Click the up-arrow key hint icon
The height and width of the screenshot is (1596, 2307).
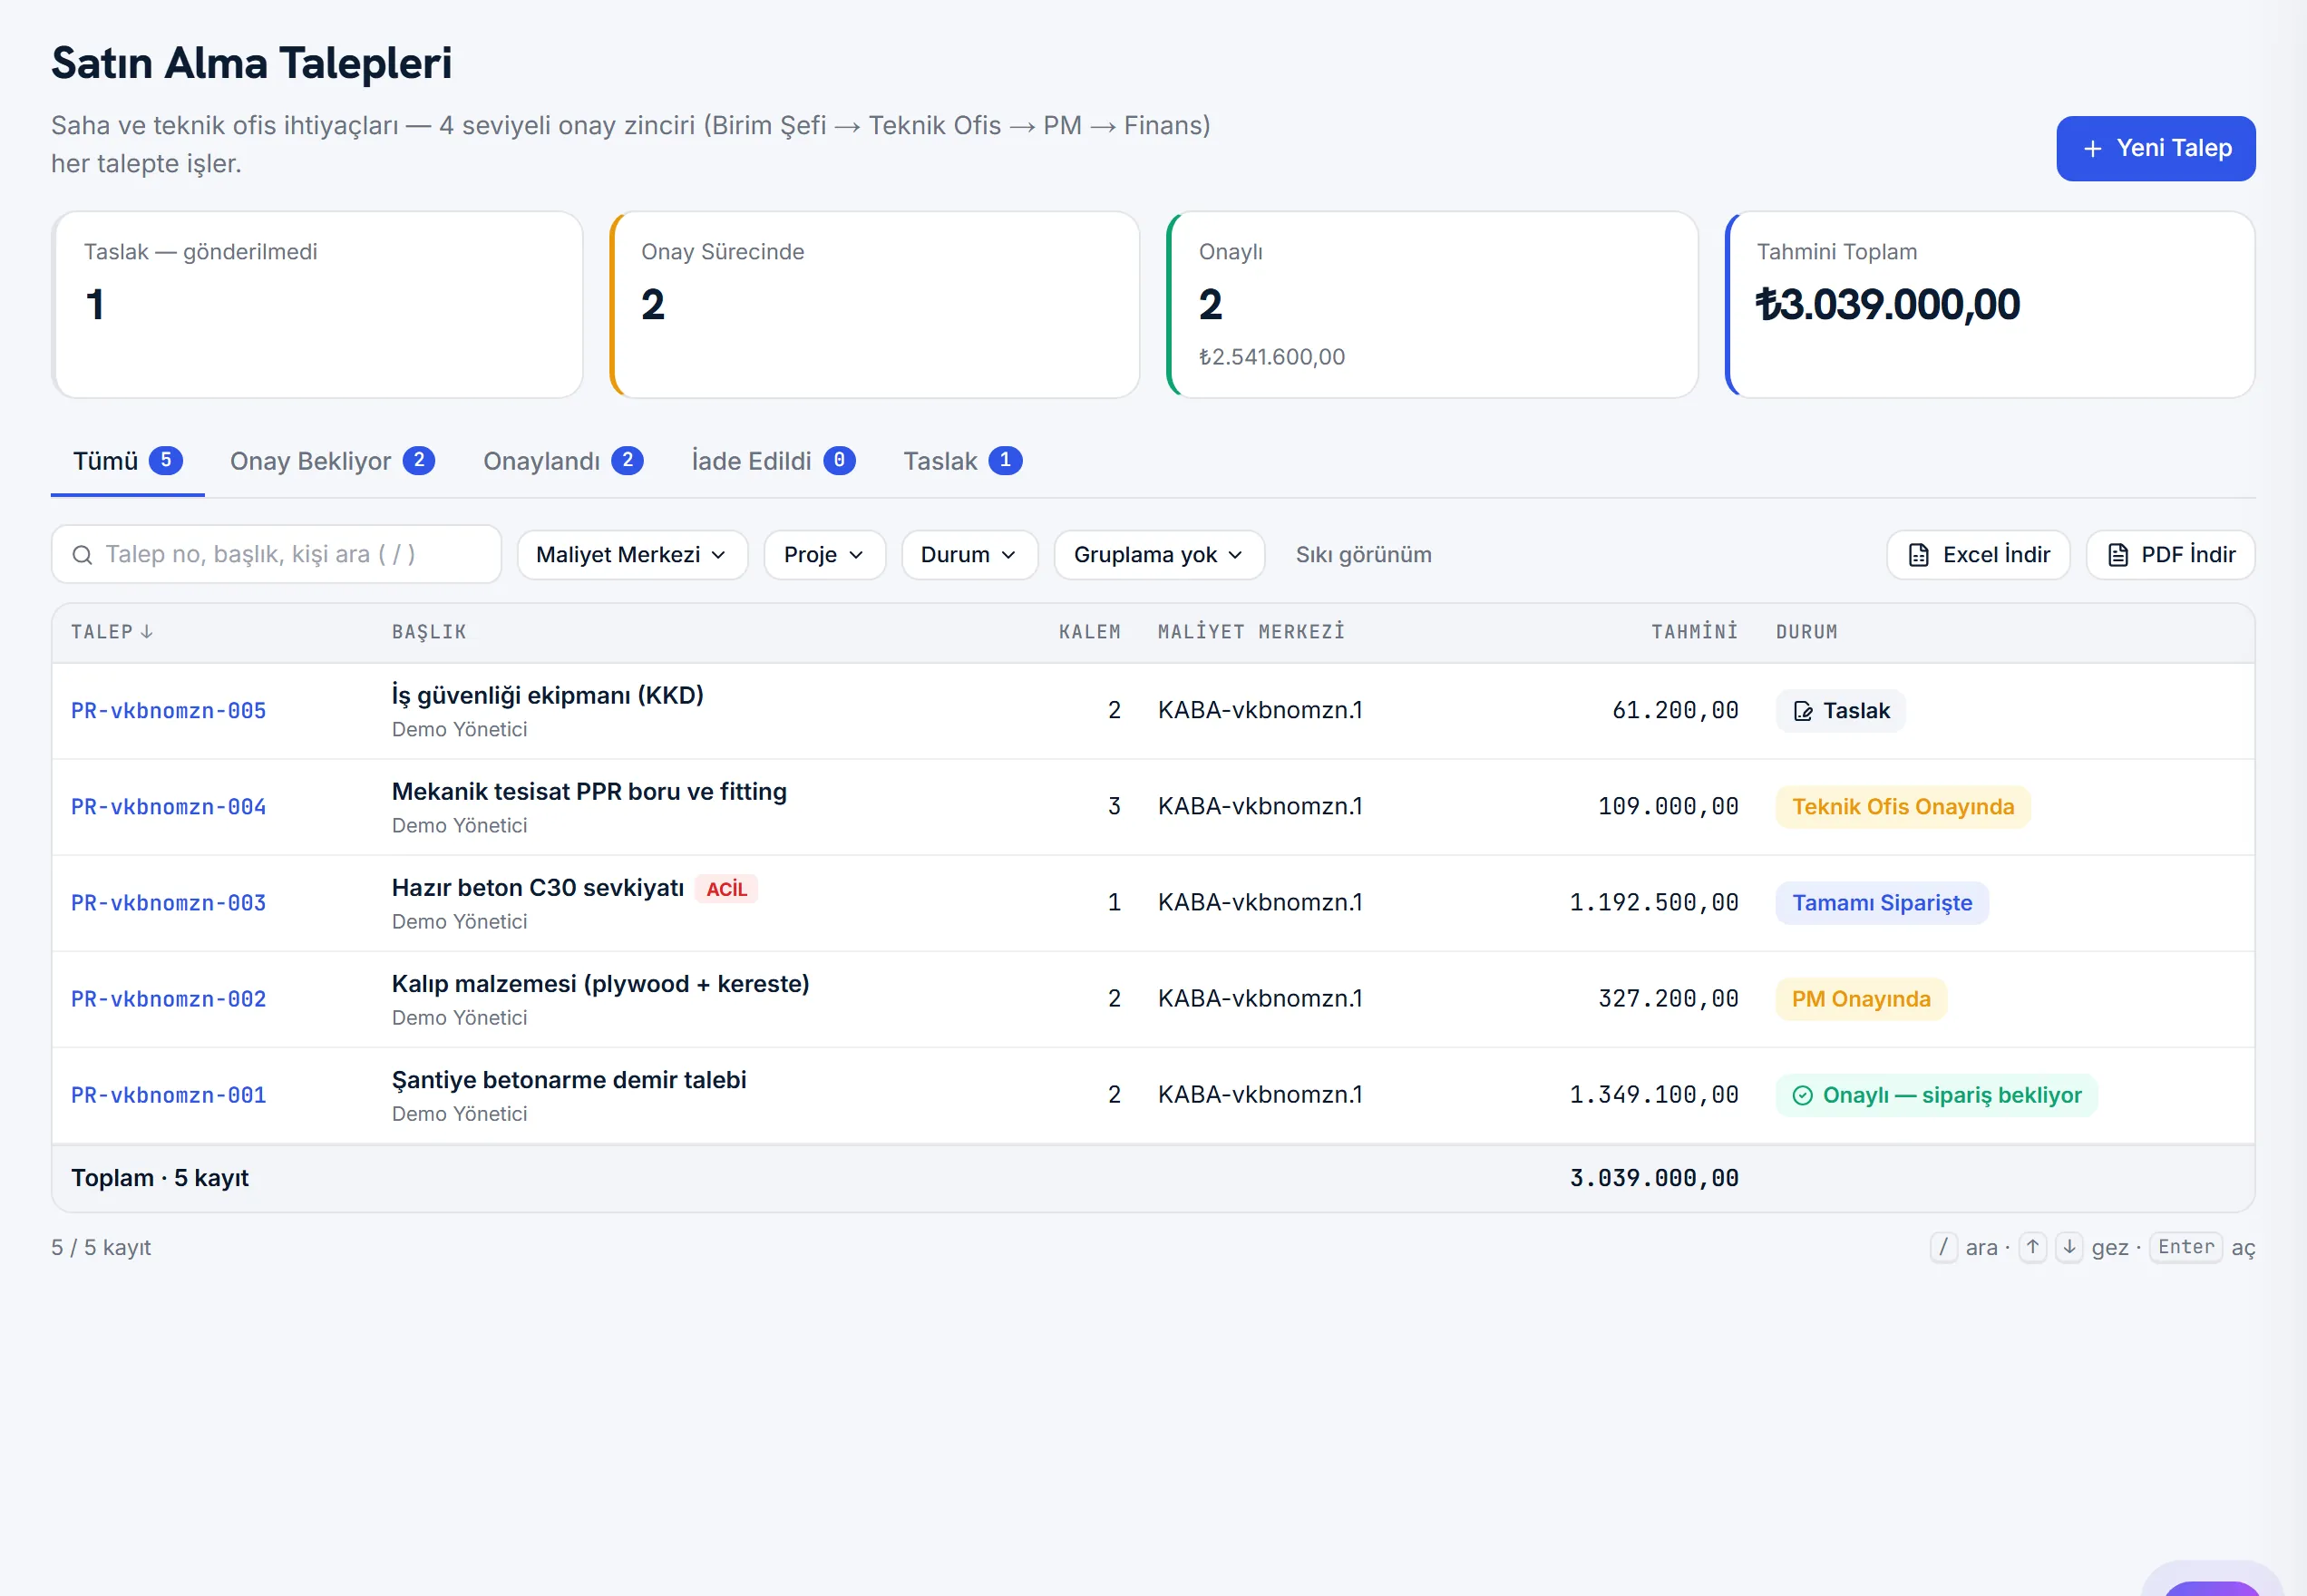pyautogui.click(x=2032, y=1247)
